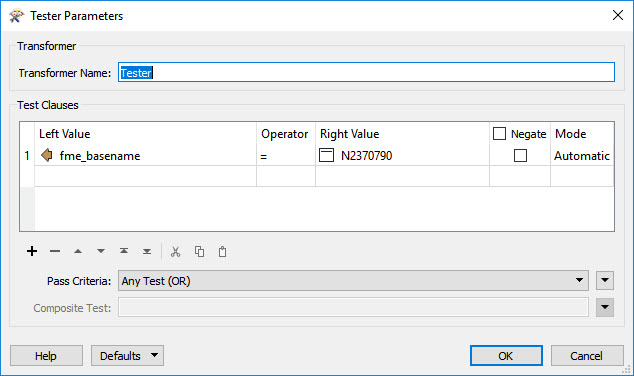Image resolution: width=634 pixels, height=376 pixels.
Task: Copy the selected clause
Action: tap(199, 251)
